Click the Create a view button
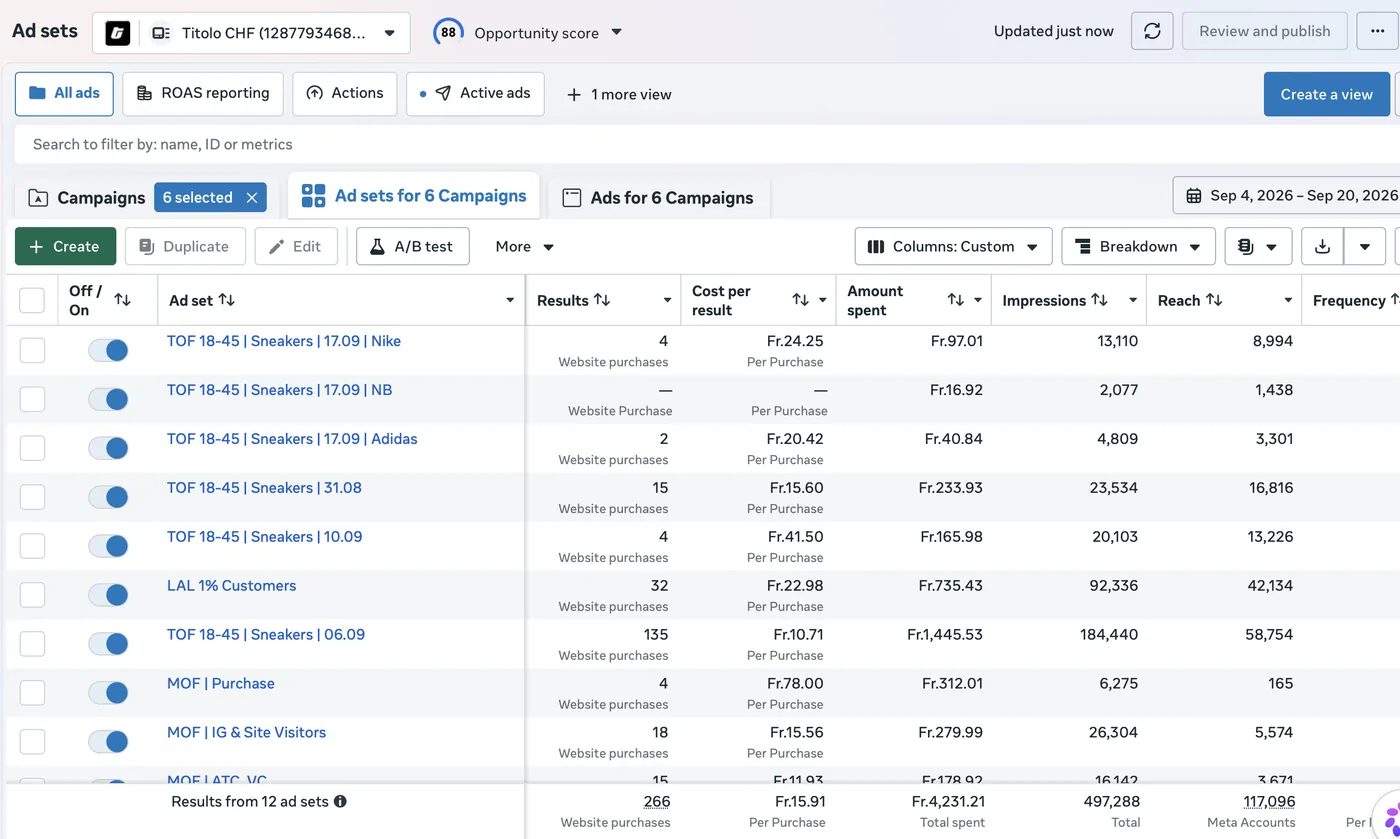The image size is (1400, 839). pyautogui.click(x=1326, y=94)
